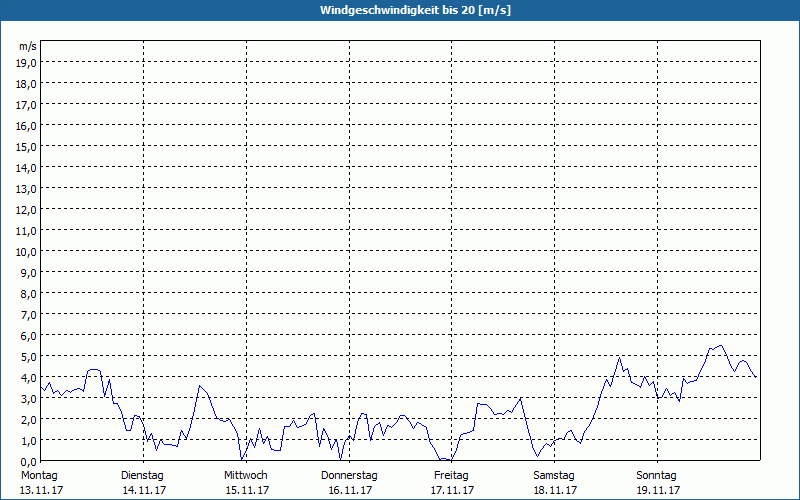The width and height of the screenshot is (800, 500).
Task: Select the 'Sonntag' day label
Action: (657, 475)
